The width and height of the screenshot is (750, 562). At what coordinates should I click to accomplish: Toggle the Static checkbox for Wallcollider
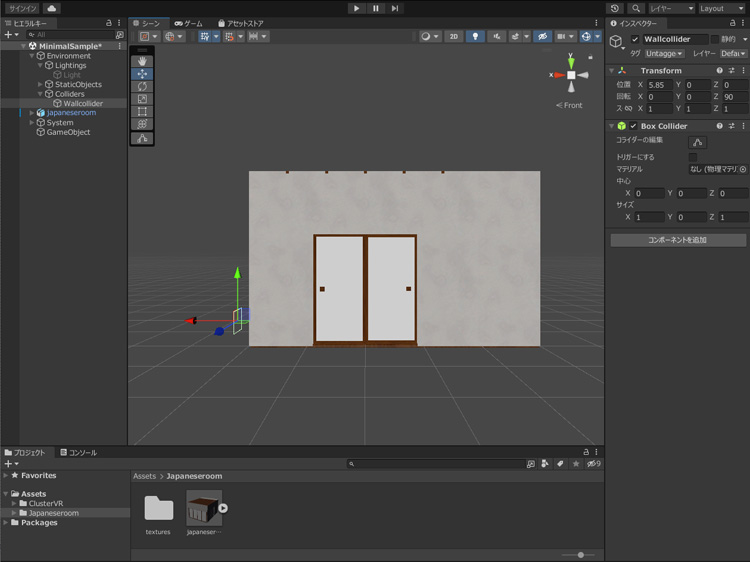tap(714, 39)
